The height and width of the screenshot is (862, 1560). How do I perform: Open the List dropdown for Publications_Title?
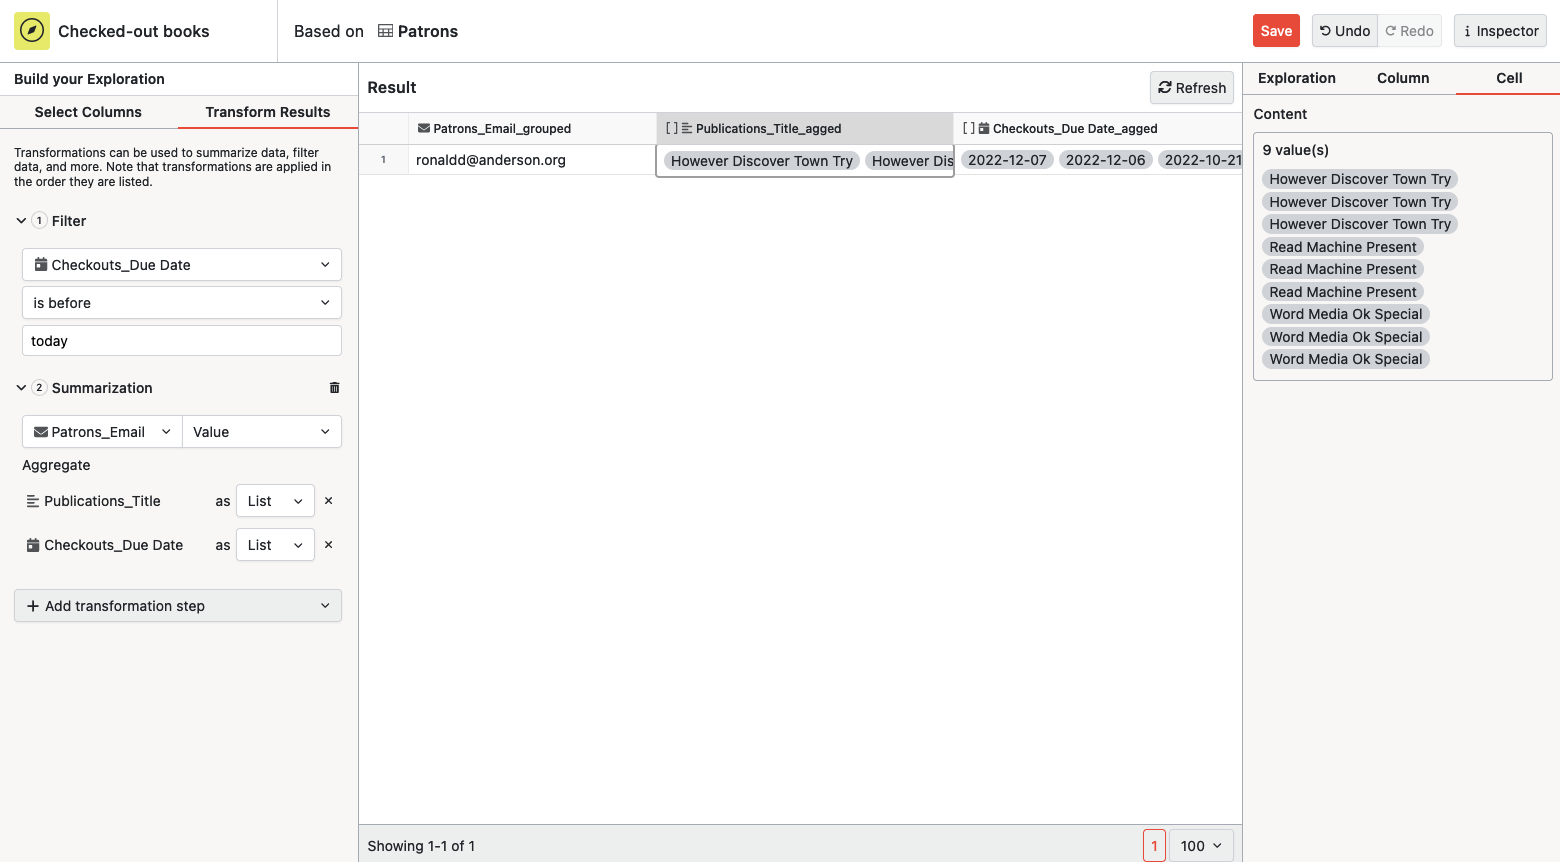[x=275, y=501]
